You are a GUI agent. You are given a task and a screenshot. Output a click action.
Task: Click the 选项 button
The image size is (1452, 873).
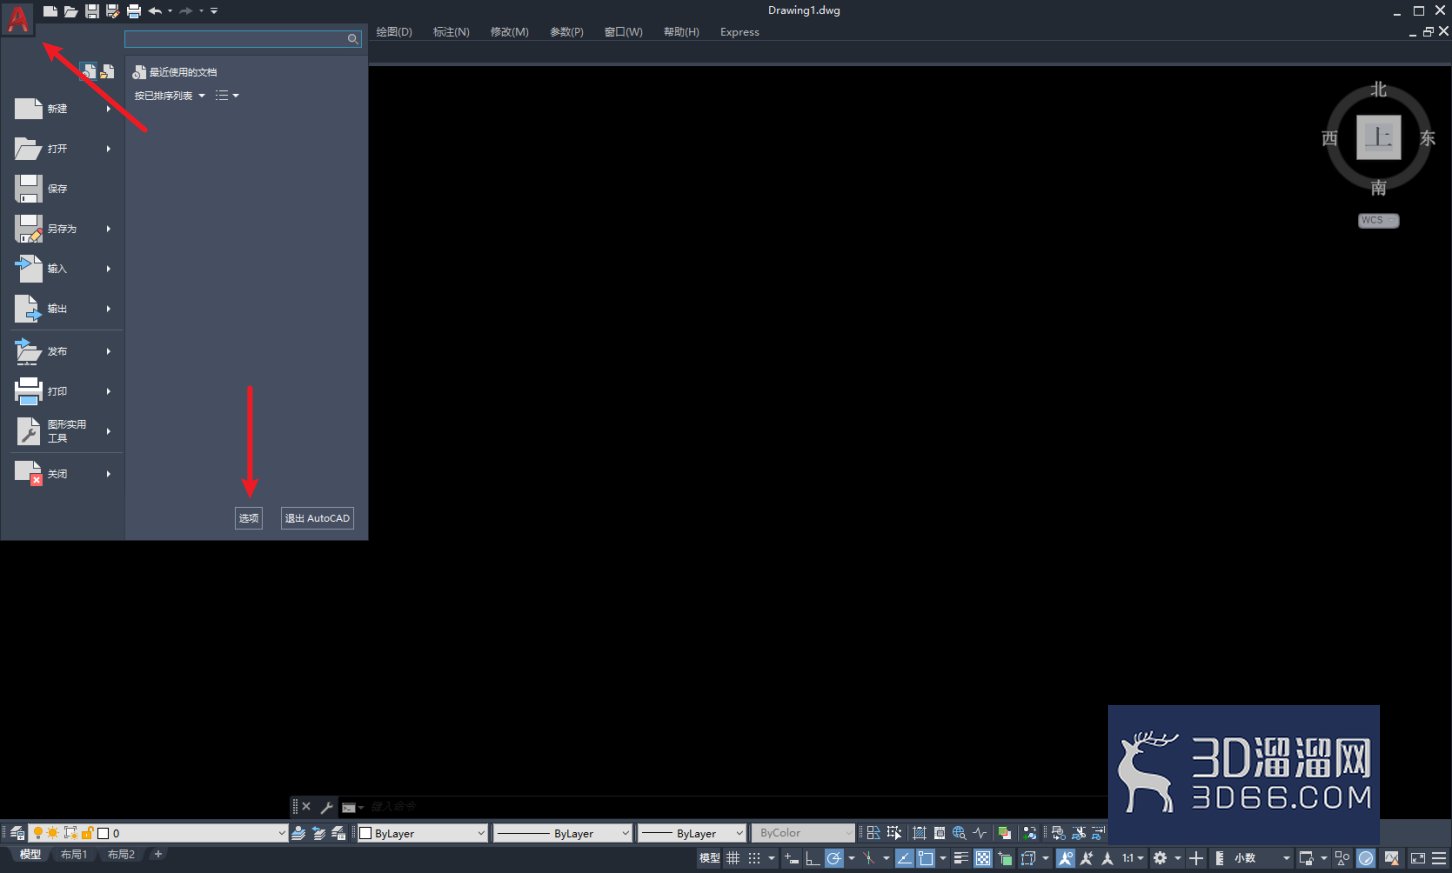pyautogui.click(x=249, y=518)
